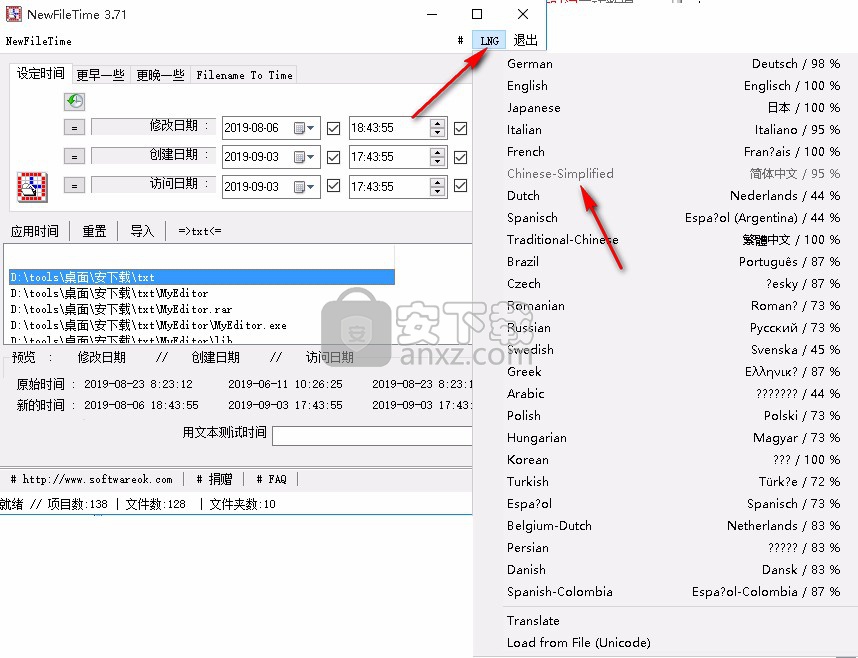Click the = button beside 创建日期
The width and height of the screenshot is (858, 658).
74,157
